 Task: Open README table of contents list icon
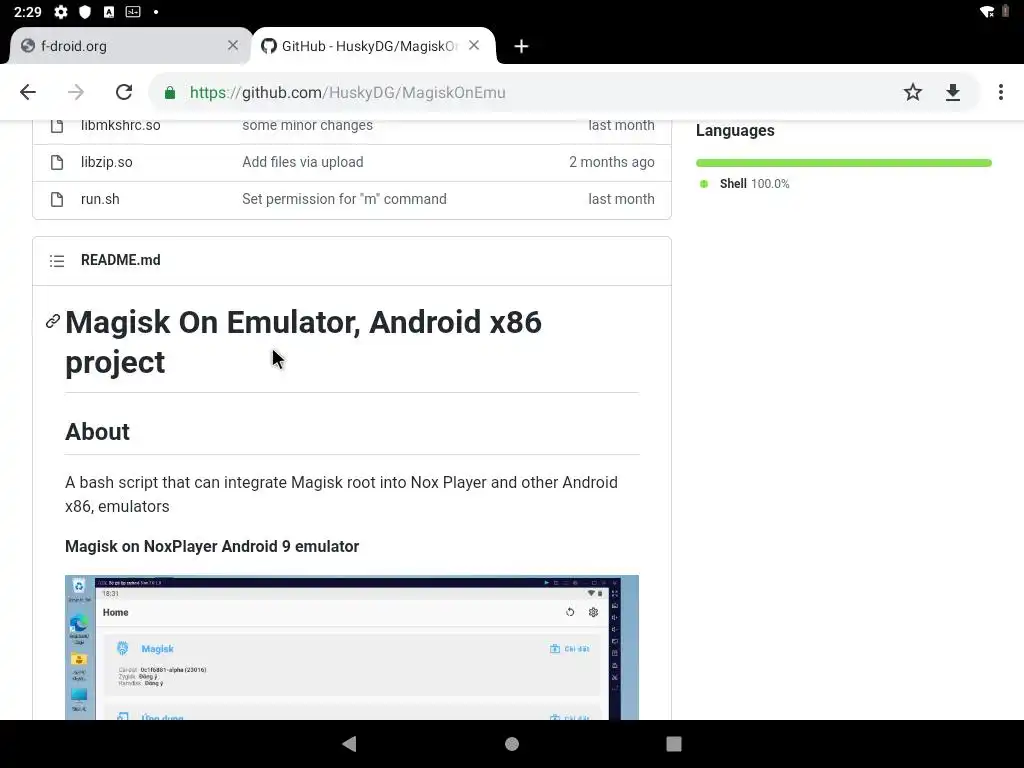coord(57,261)
